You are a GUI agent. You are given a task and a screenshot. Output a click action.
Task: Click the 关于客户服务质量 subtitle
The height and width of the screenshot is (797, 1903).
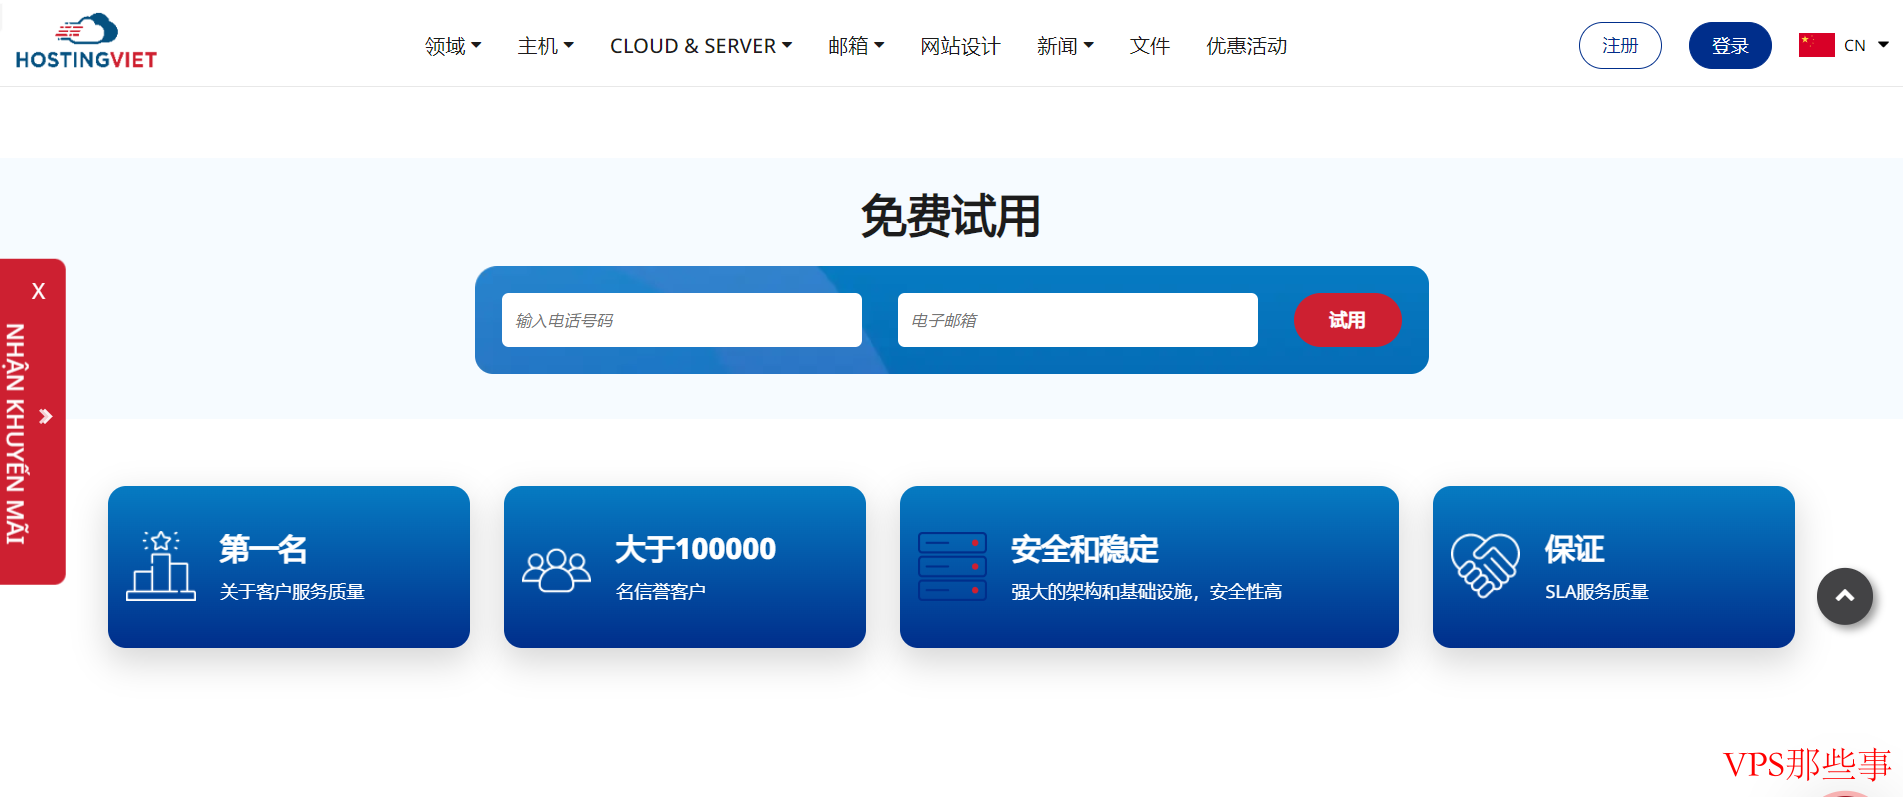click(292, 592)
